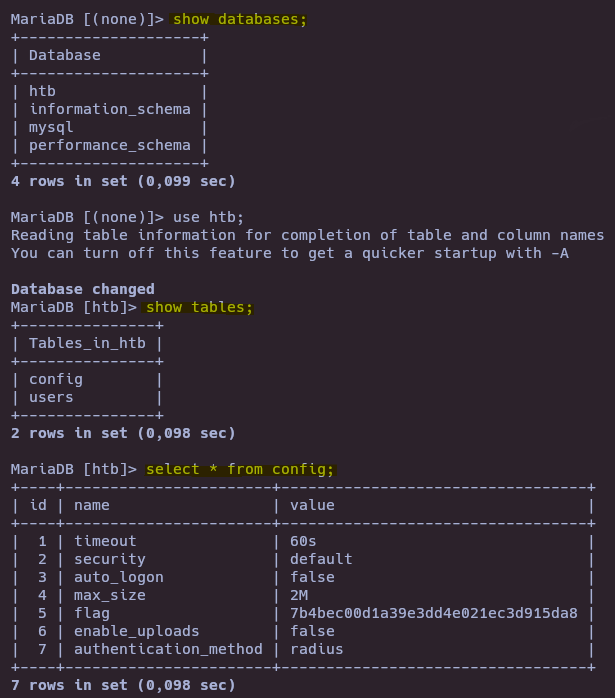The width and height of the screenshot is (615, 698).
Task: Click the flag hash value 7b4bec00d1a3...
Action: click(434, 613)
